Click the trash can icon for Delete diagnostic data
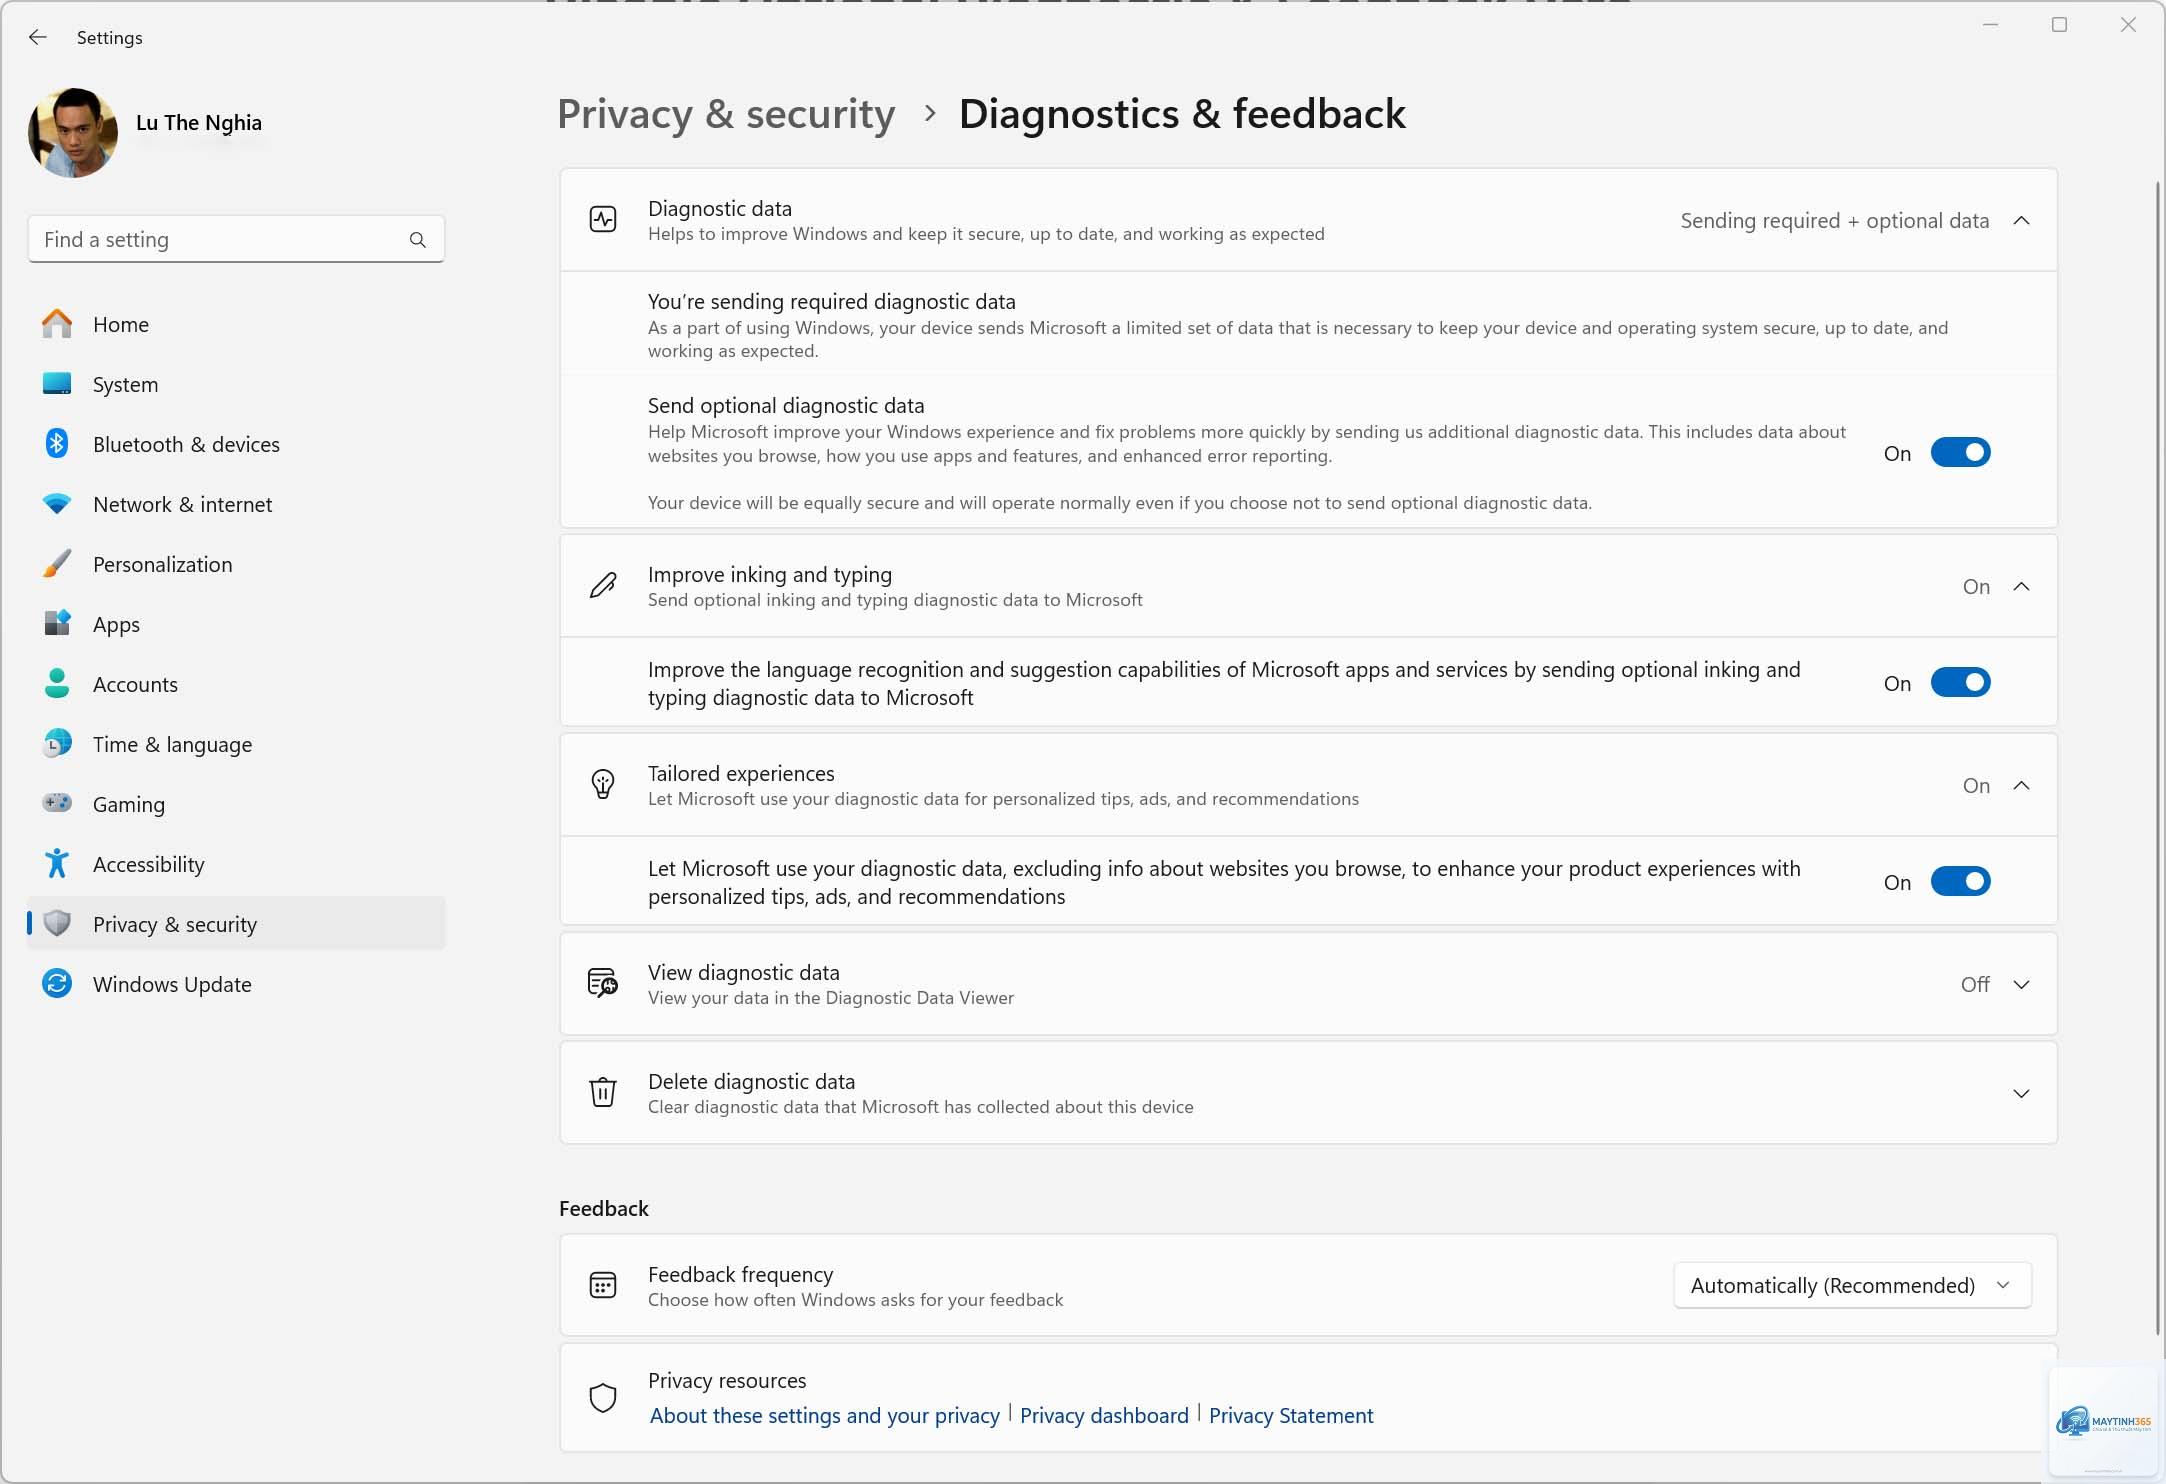 (603, 1092)
